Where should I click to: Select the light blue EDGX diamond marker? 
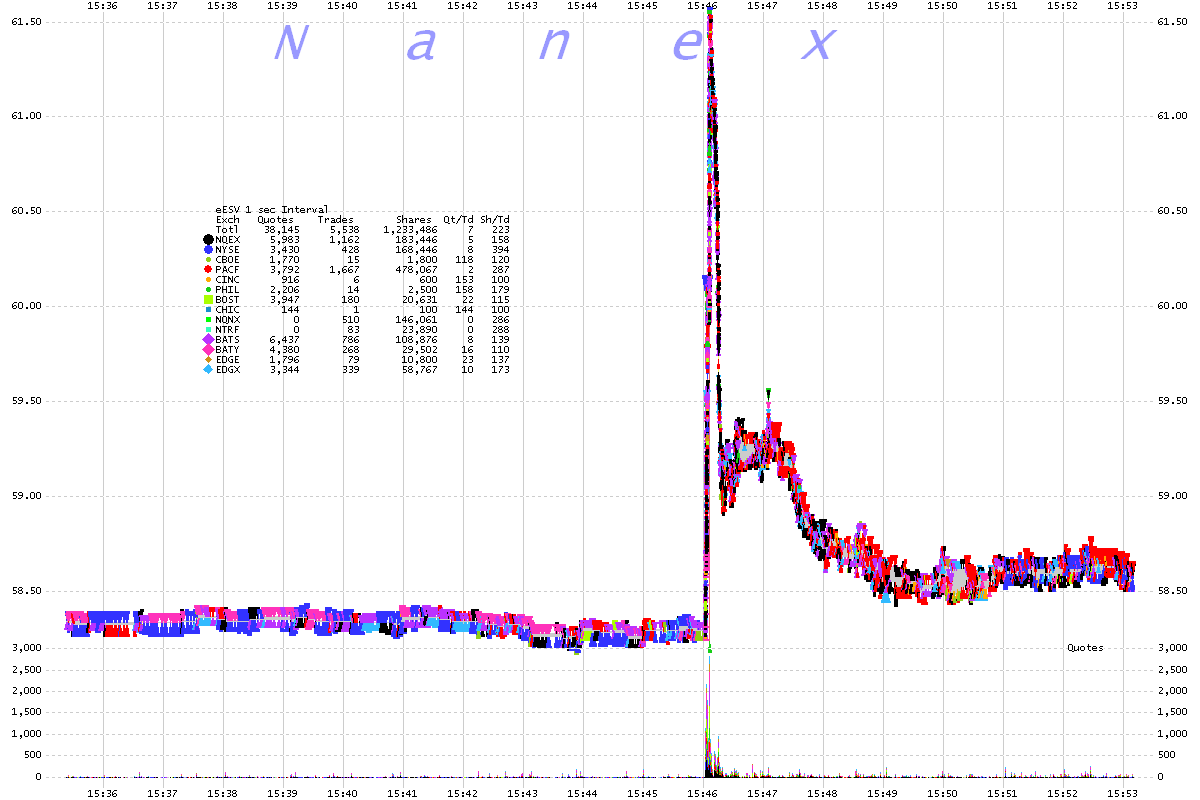208,370
